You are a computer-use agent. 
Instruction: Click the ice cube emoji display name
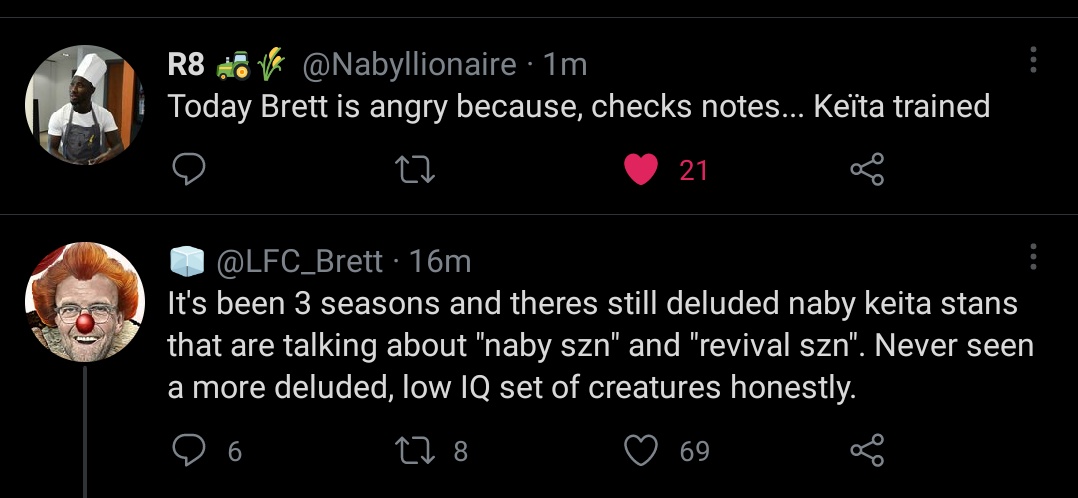click(186, 261)
